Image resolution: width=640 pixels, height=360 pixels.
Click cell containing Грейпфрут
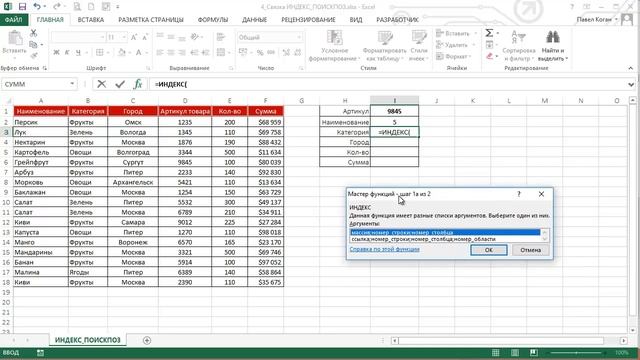tap(40, 162)
